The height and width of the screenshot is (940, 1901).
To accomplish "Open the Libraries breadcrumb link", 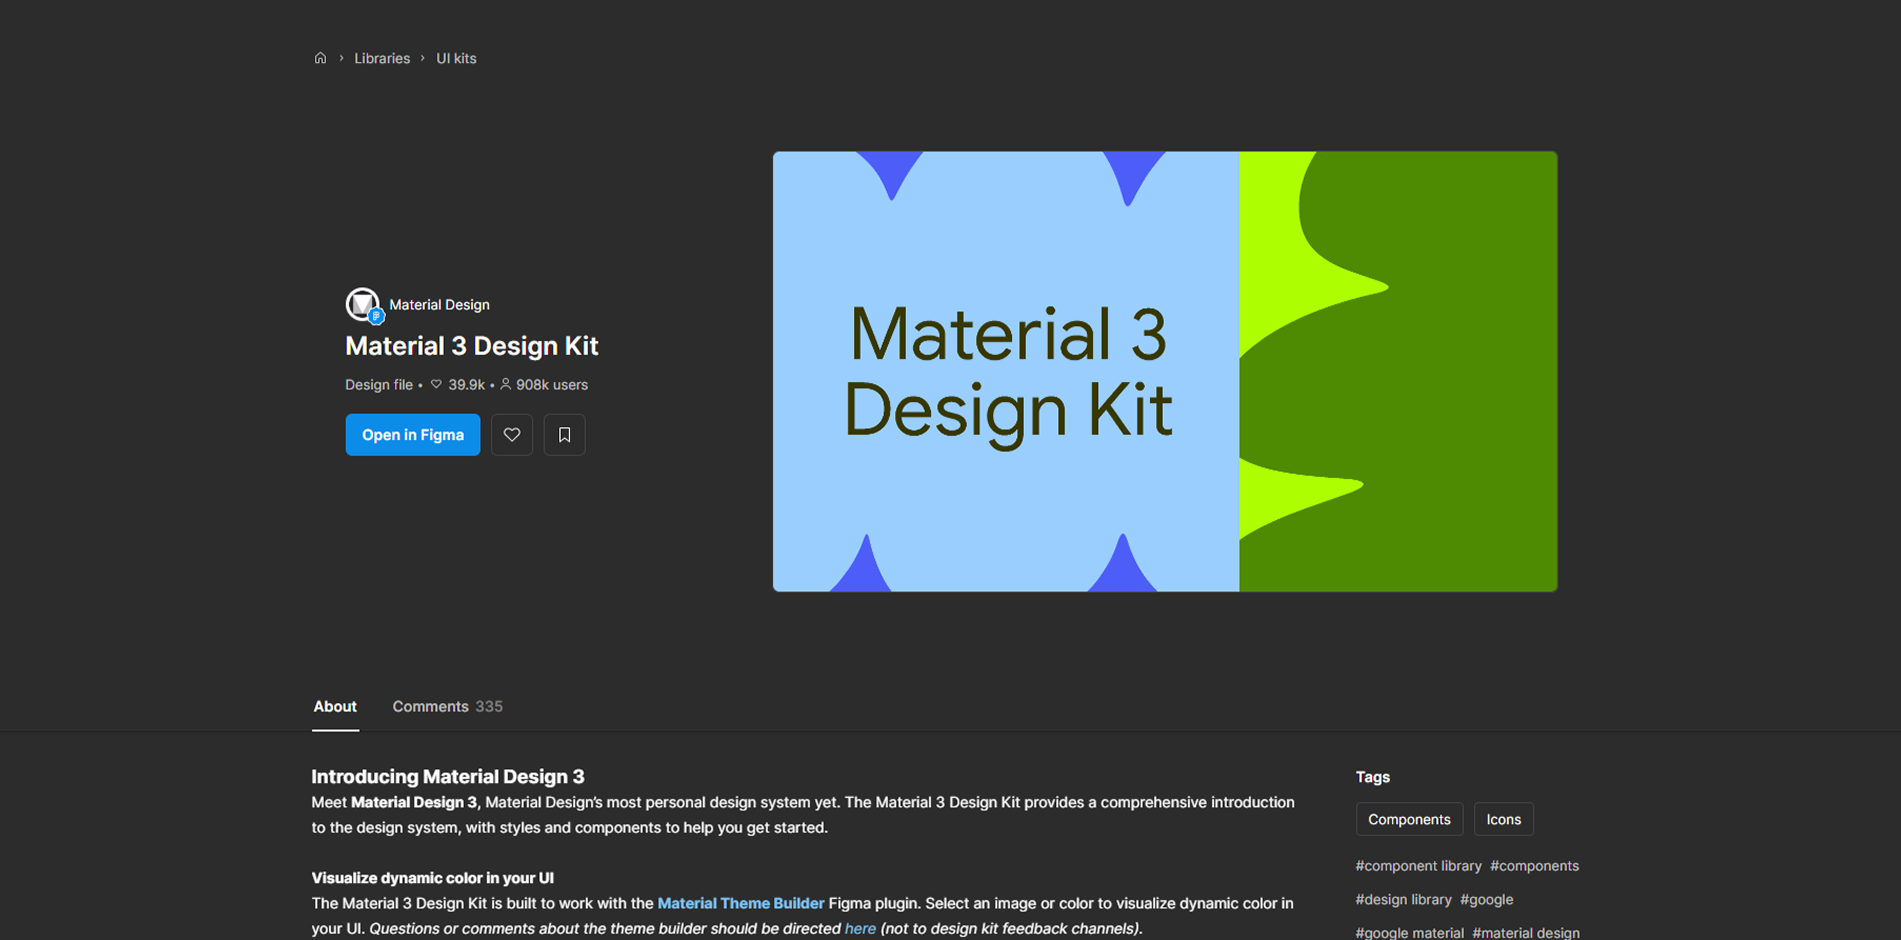I will pos(382,58).
